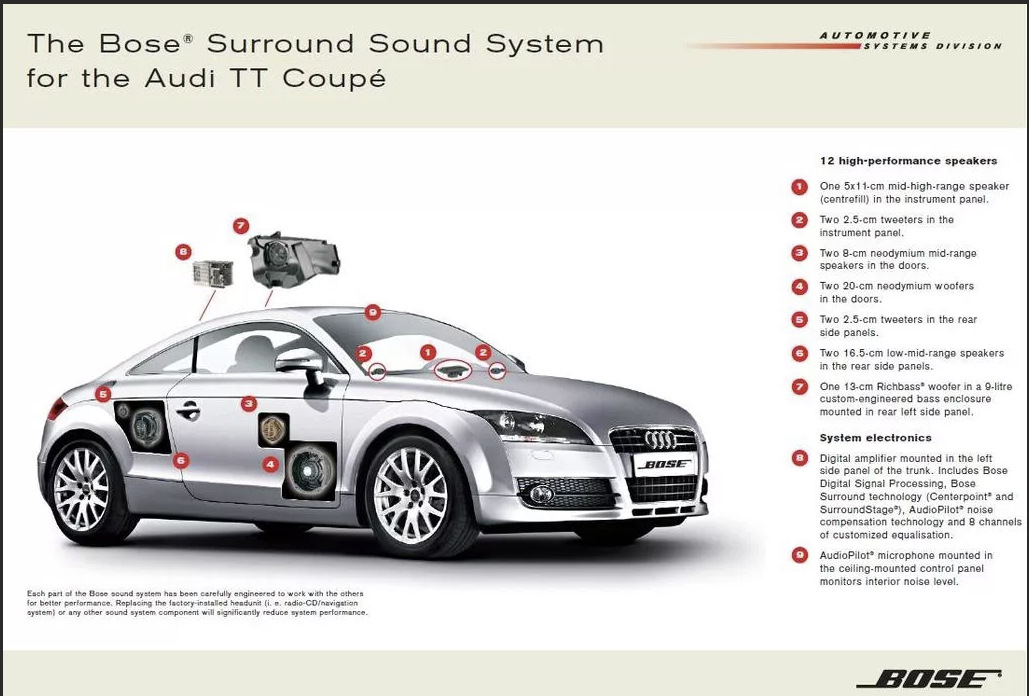Click marker 3 on the car door
The image size is (1029, 696).
(248, 404)
